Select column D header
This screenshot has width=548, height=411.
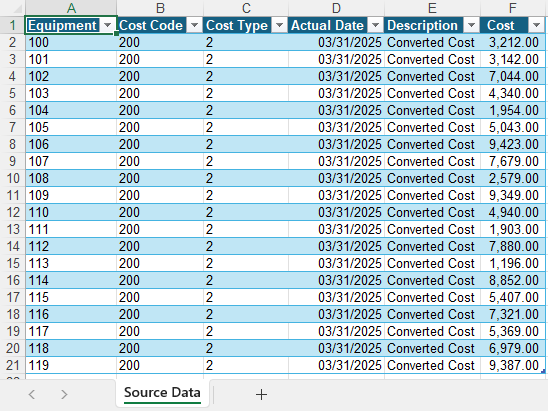tap(336, 8)
